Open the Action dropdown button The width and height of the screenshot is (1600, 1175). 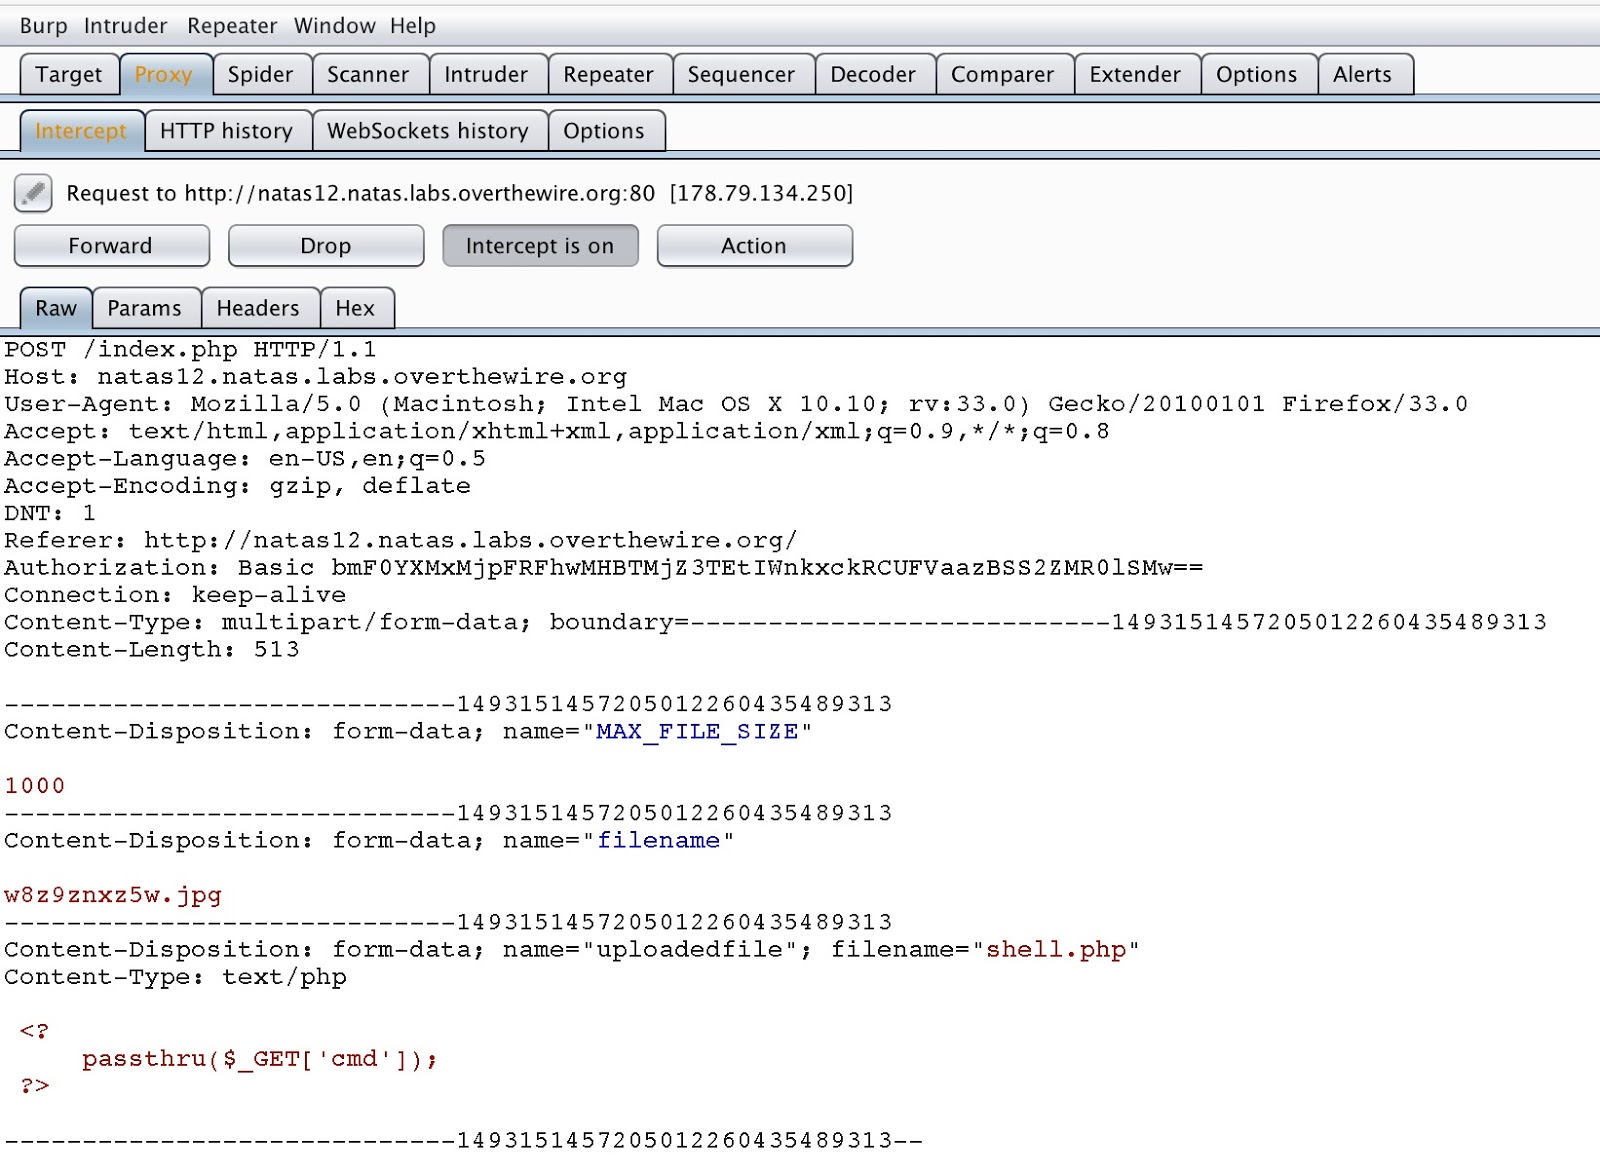coord(754,246)
